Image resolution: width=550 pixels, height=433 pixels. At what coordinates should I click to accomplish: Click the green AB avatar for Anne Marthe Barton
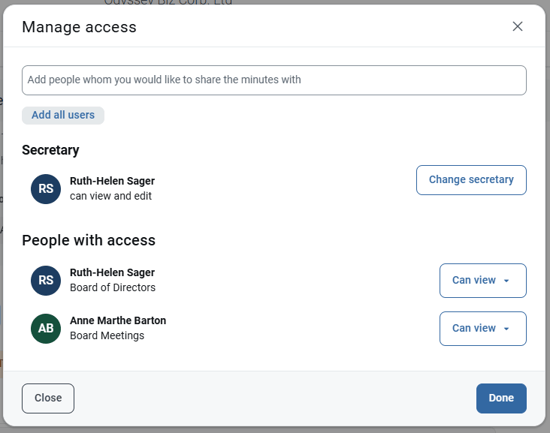(46, 328)
